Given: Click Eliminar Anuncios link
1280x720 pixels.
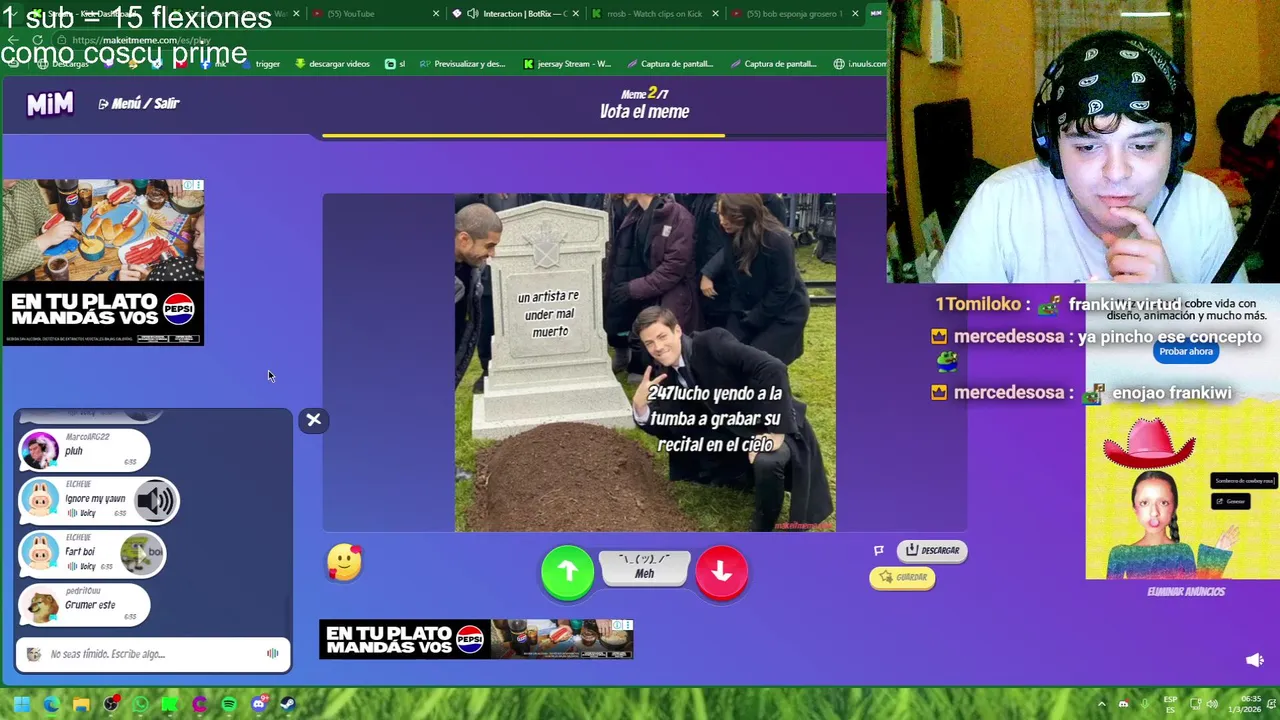Looking at the screenshot, I should click(x=1185, y=591).
